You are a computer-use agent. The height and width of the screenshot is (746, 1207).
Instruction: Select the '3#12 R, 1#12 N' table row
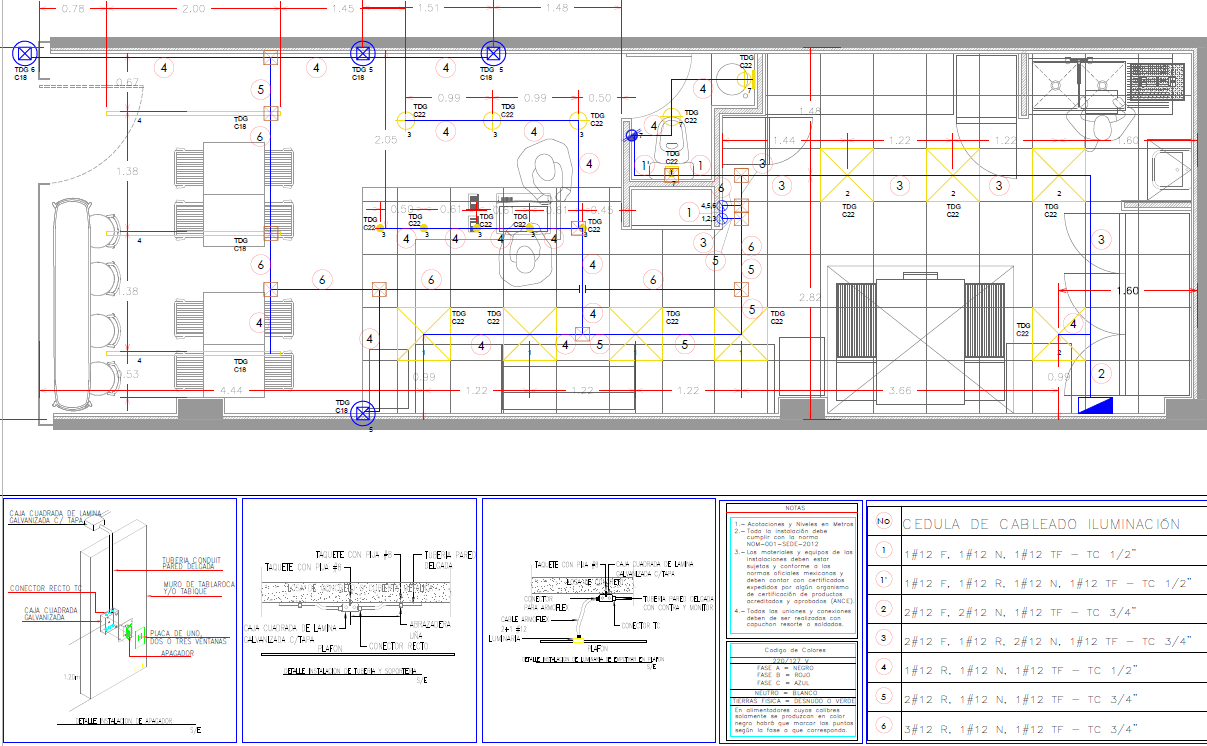(x=1020, y=730)
